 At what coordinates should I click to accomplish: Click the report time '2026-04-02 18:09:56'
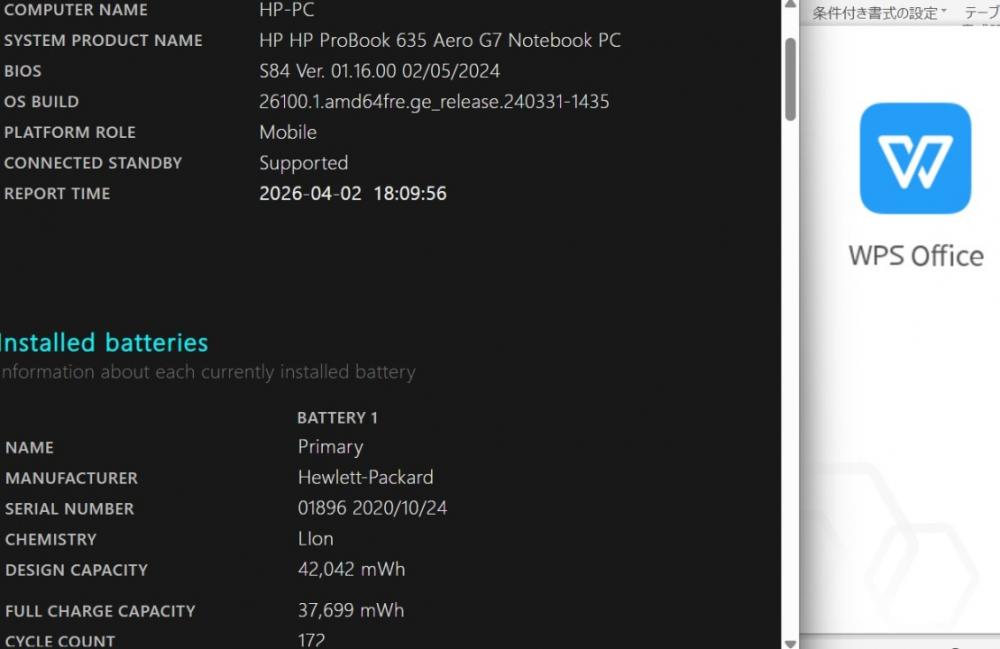pyautogui.click(x=353, y=193)
